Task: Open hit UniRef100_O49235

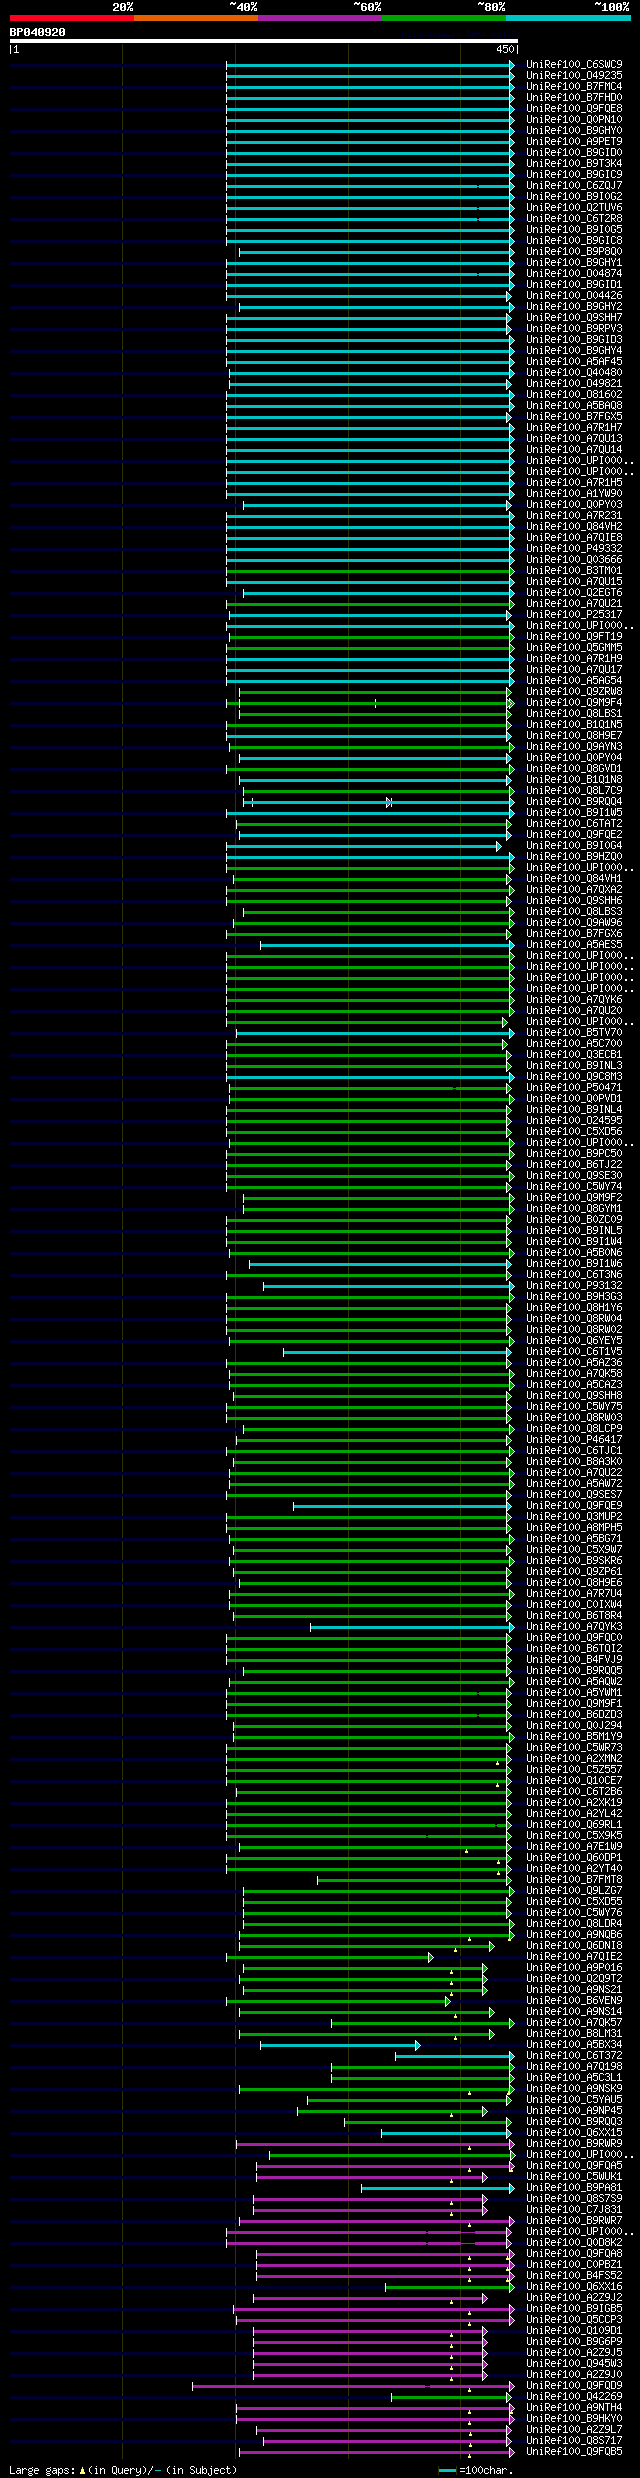Action: point(574,75)
